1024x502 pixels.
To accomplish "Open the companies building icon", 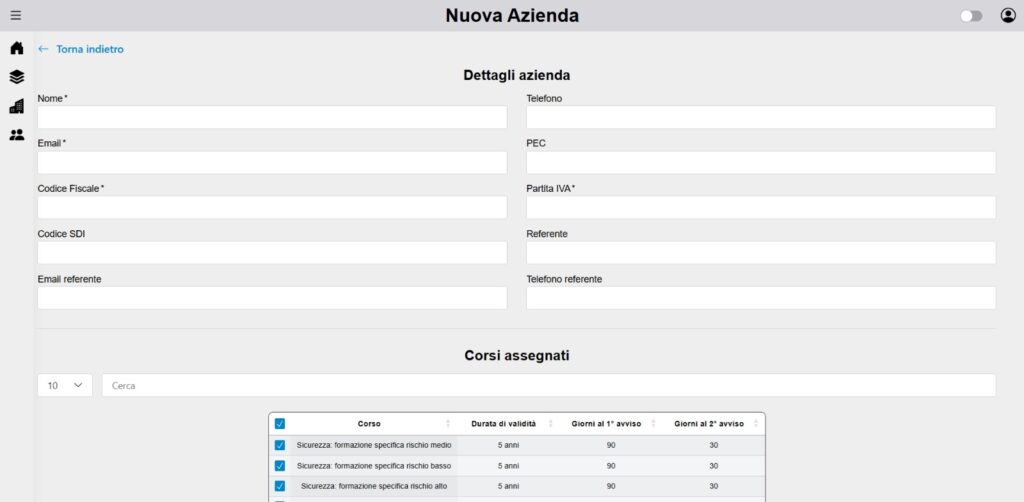I will coord(16,106).
